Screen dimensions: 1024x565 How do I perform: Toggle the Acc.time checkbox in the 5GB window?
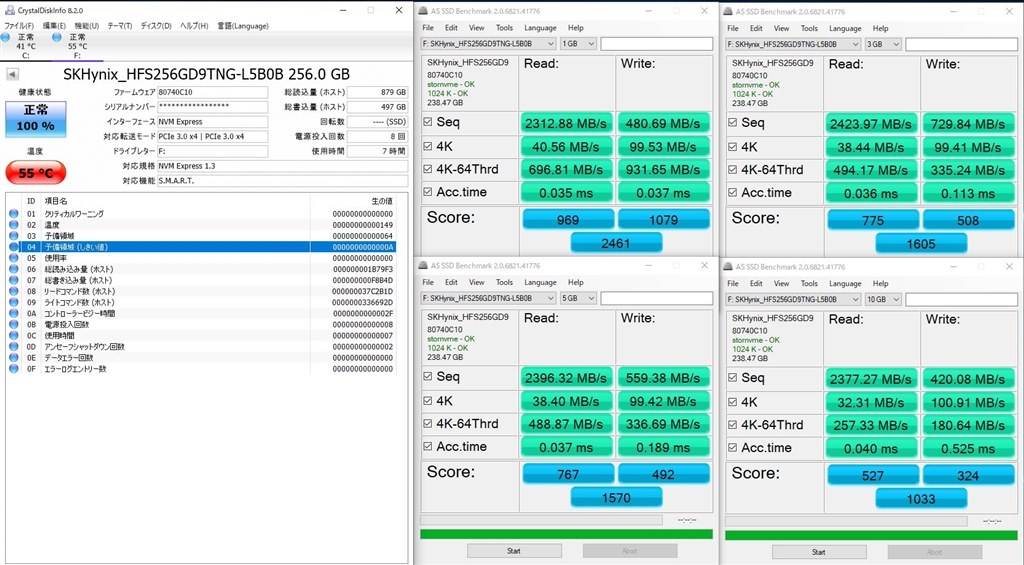(427, 447)
